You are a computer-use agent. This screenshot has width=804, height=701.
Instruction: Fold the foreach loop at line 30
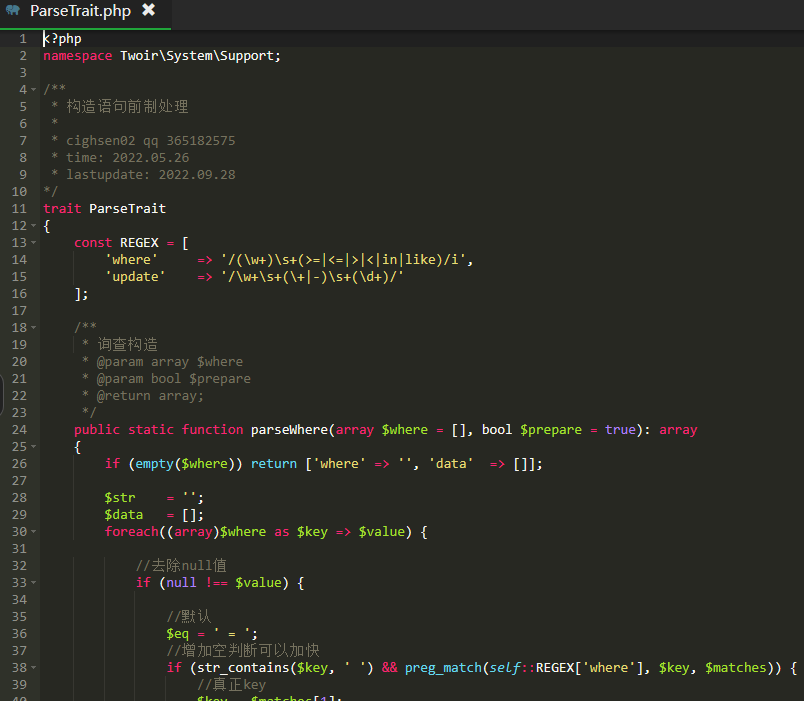pos(34,531)
